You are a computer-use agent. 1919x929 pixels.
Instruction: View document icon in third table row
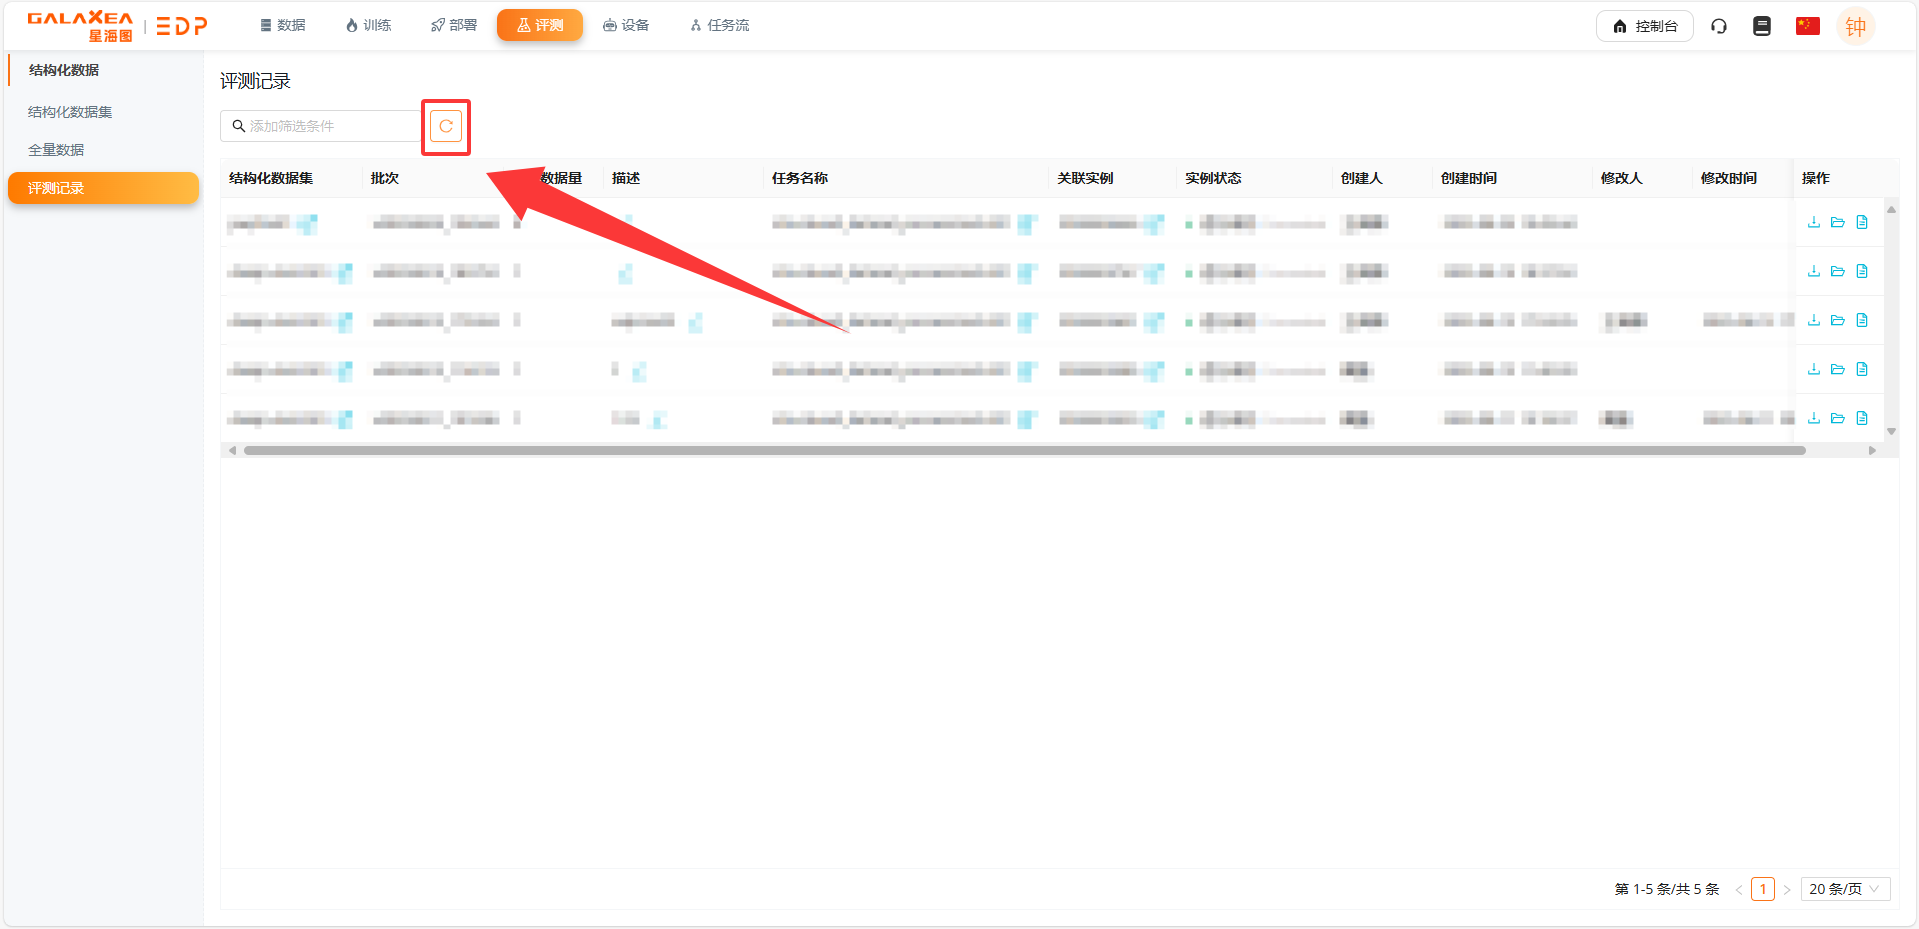tap(1861, 320)
